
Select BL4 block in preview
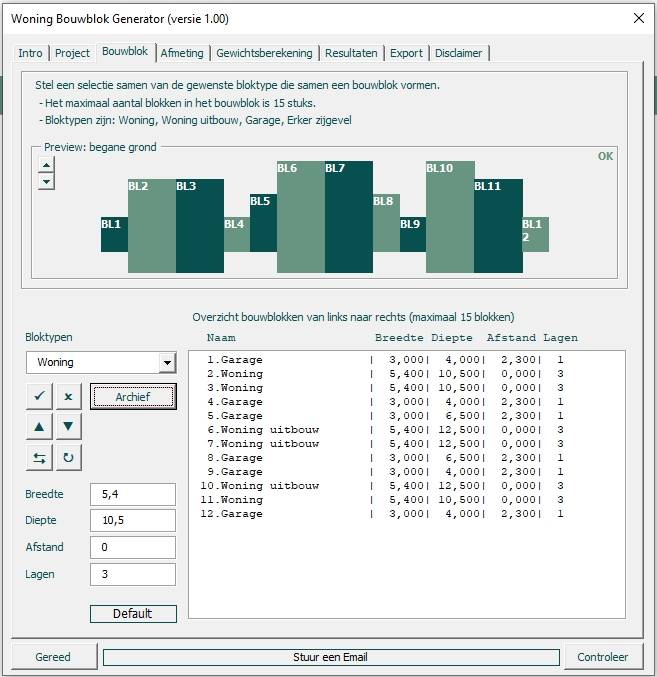point(237,234)
